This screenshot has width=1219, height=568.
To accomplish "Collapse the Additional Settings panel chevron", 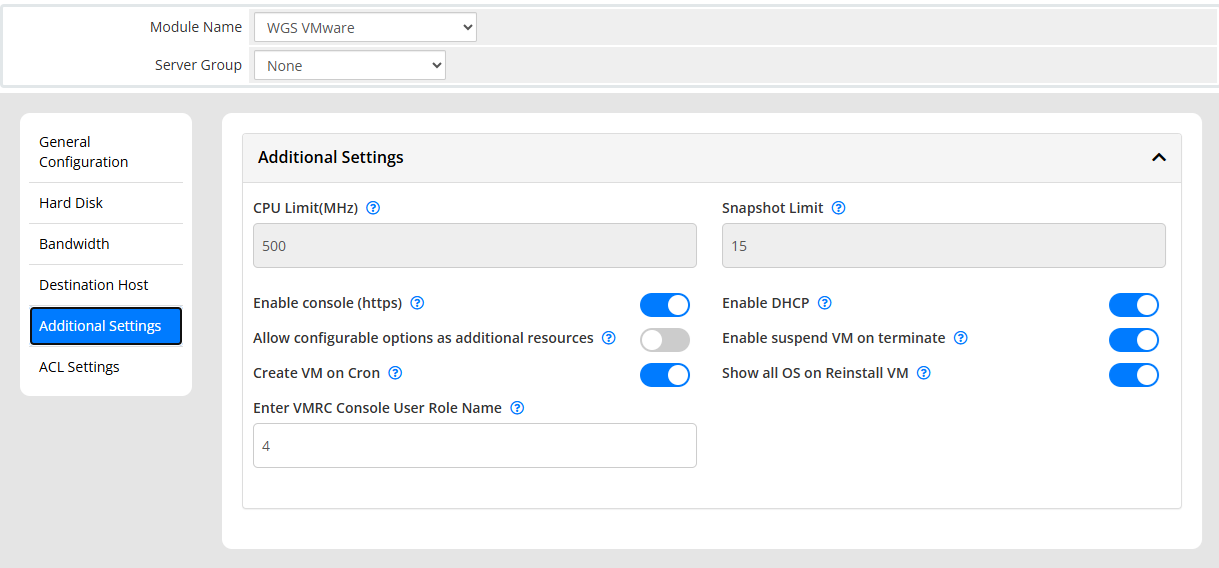I will click(1159, 157).
